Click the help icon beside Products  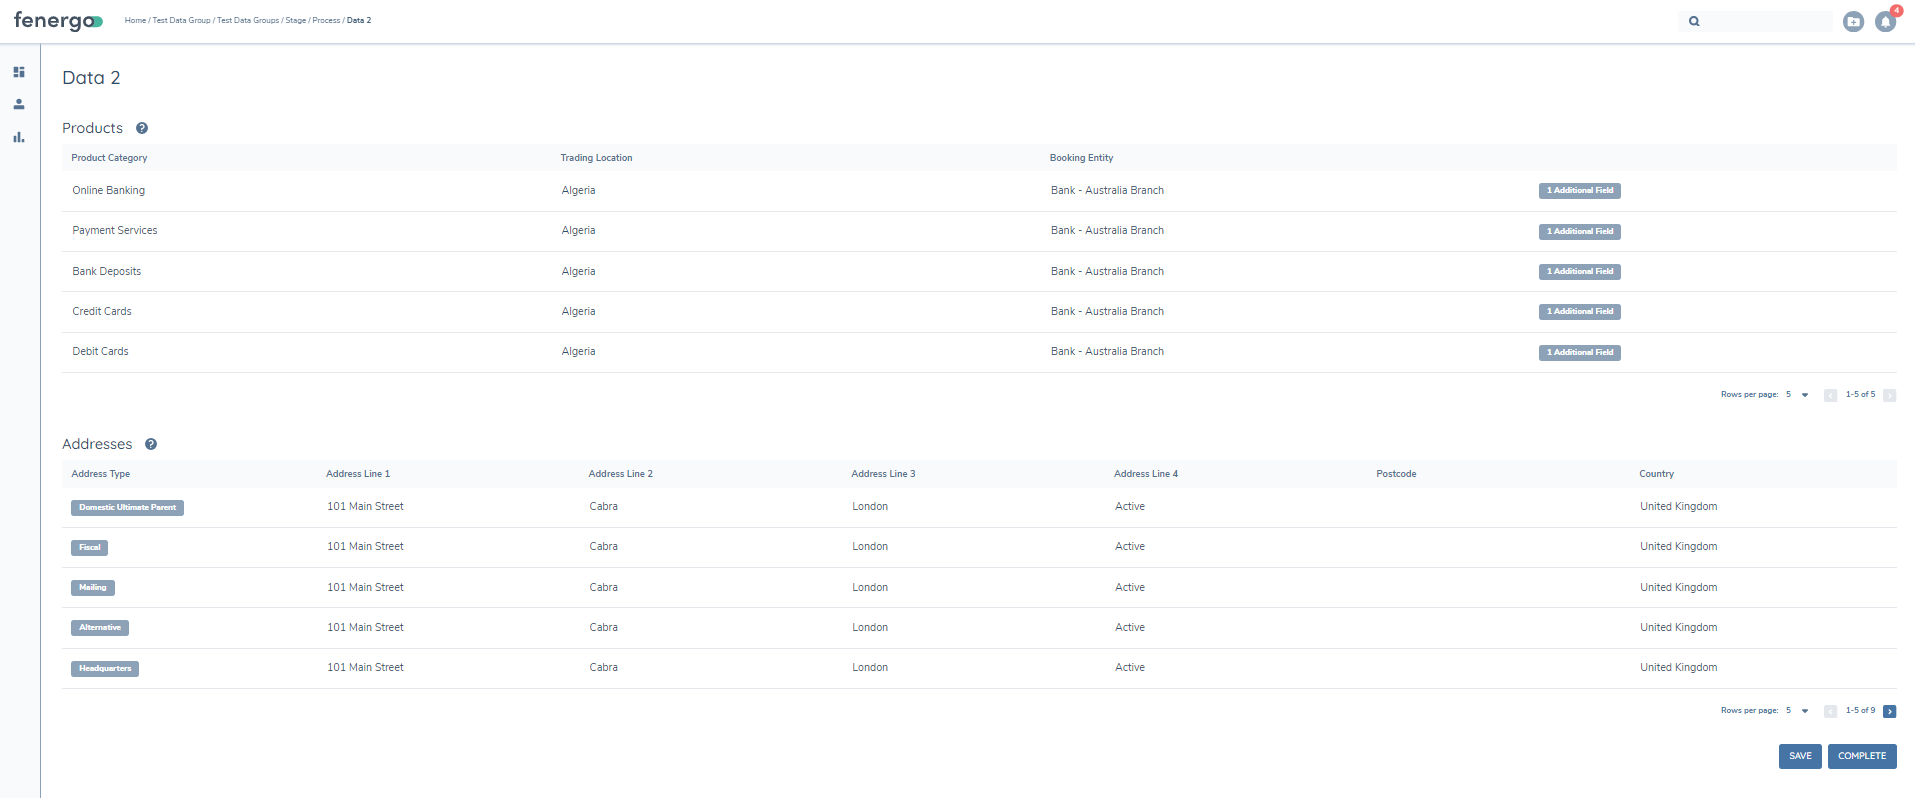click(142, 128)
